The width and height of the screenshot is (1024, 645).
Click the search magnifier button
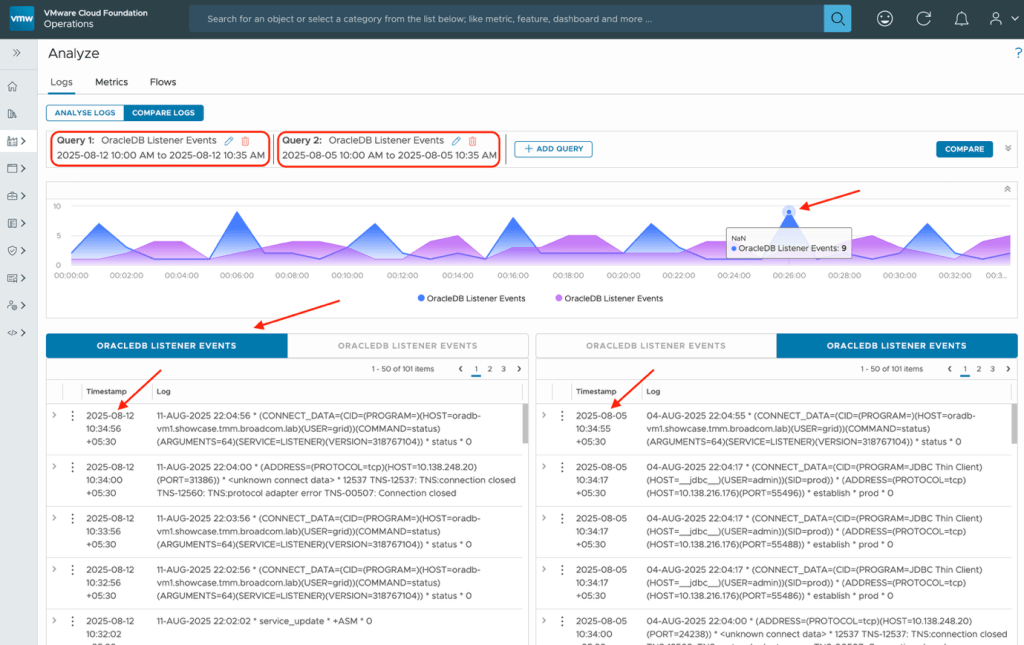coord(837,19)
